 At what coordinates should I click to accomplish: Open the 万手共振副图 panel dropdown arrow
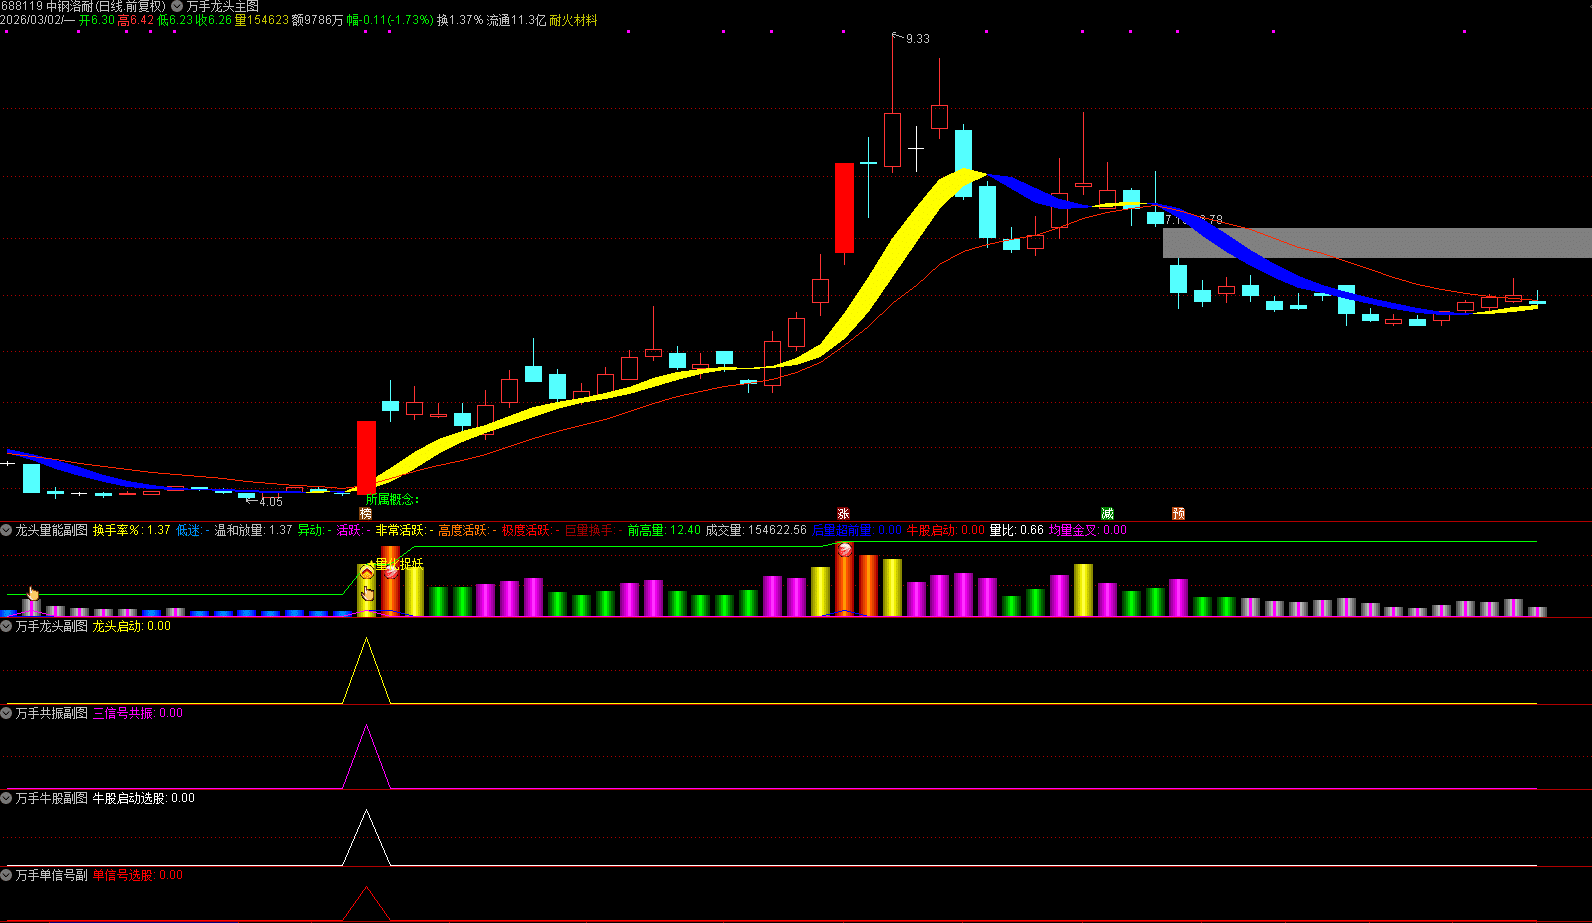pos(7,713)
